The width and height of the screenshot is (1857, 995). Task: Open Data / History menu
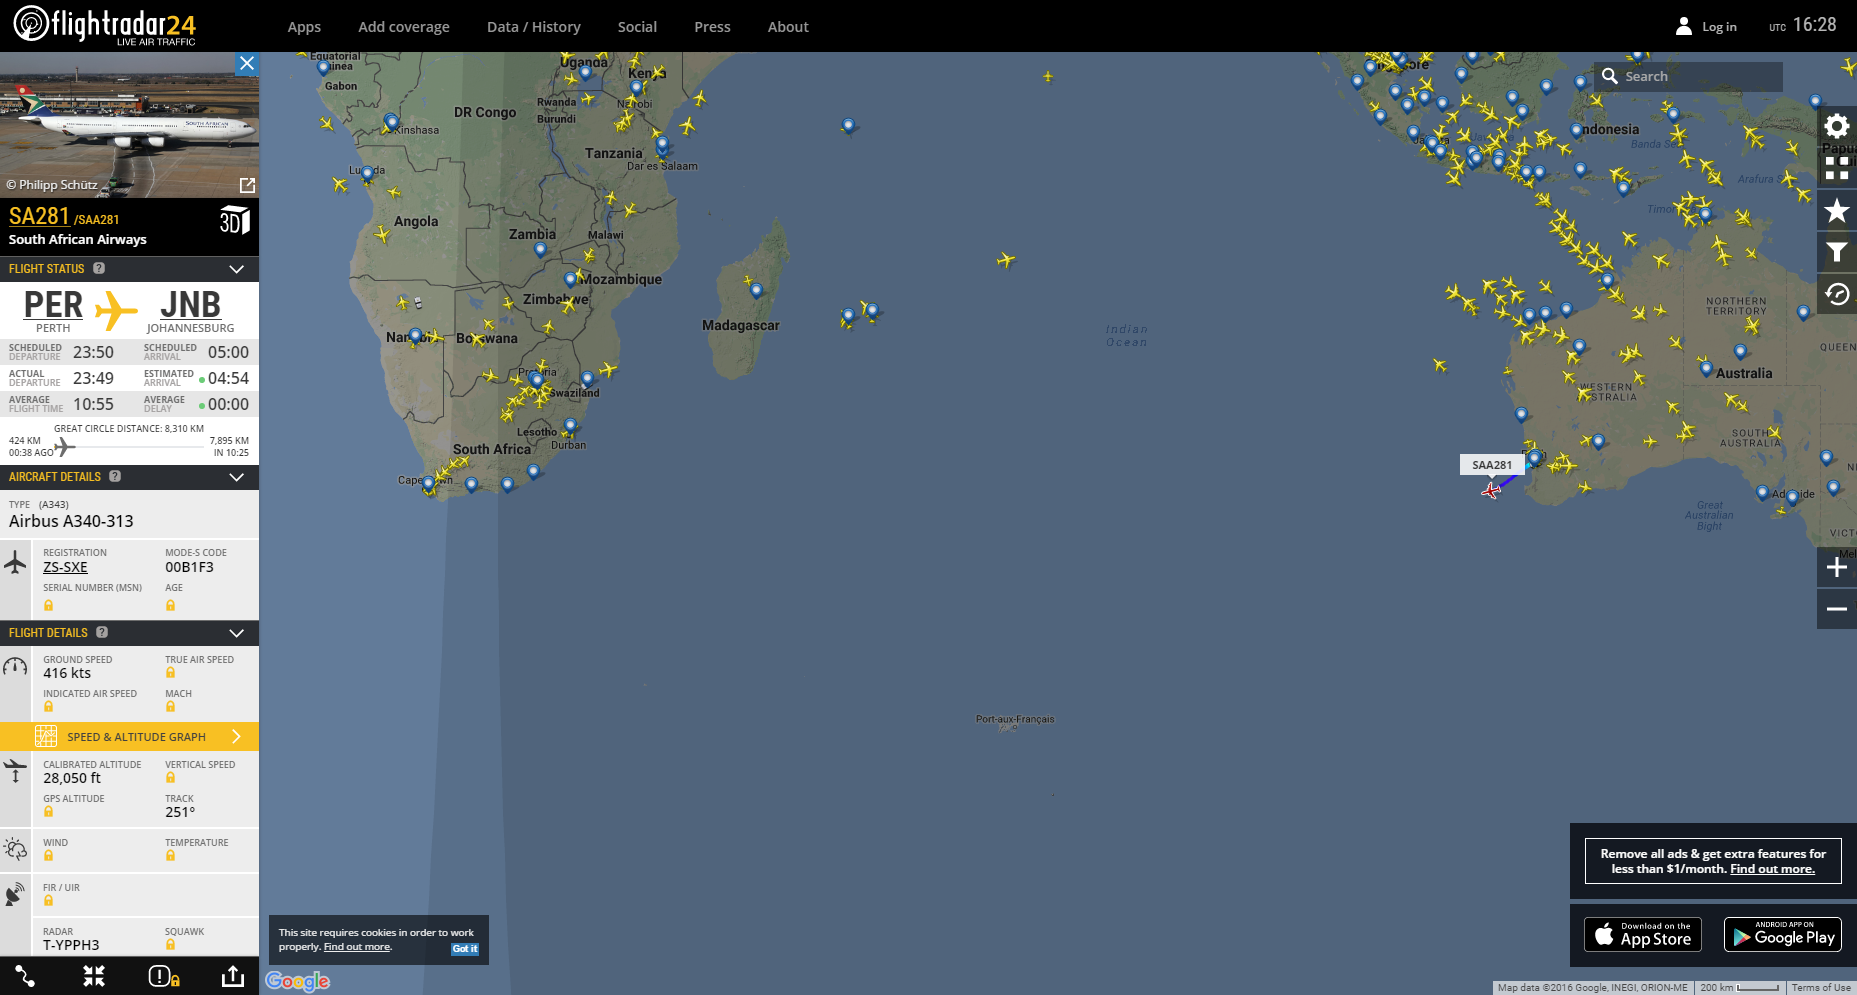[534, 27]
